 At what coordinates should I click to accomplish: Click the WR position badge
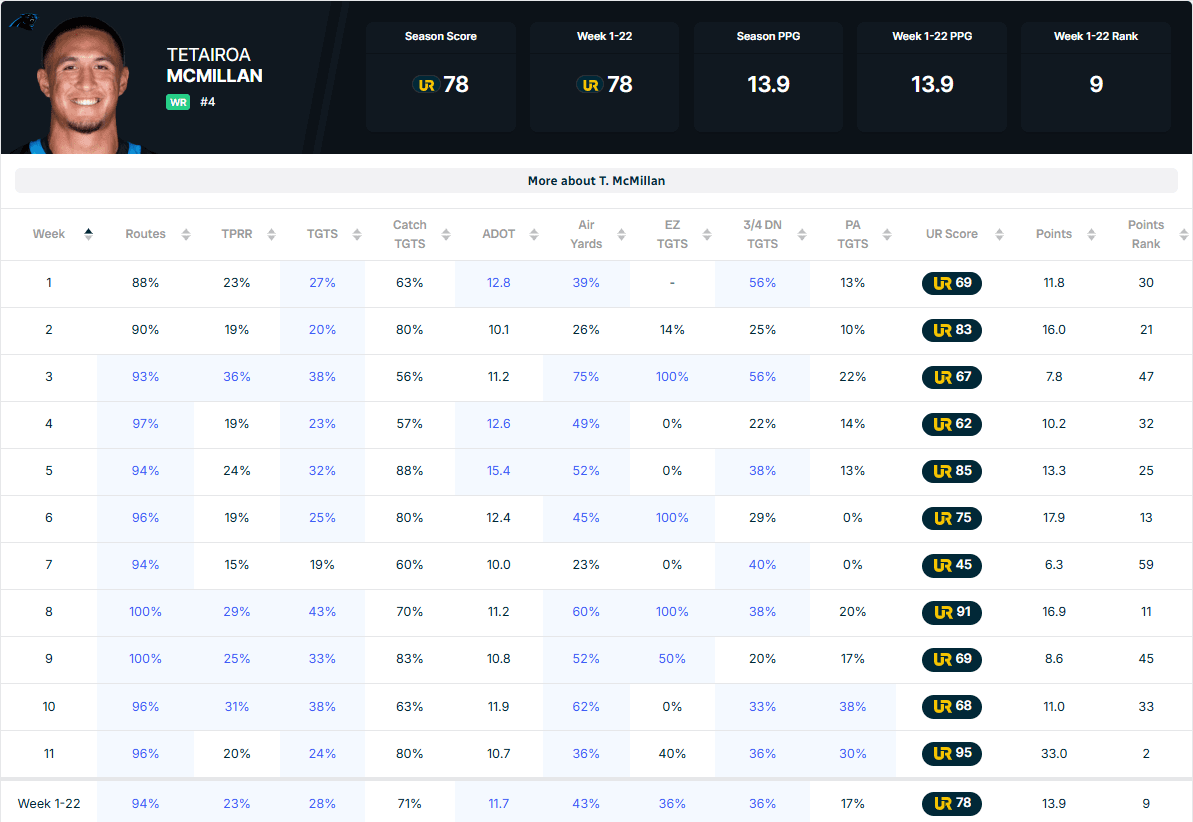[178, 102]
